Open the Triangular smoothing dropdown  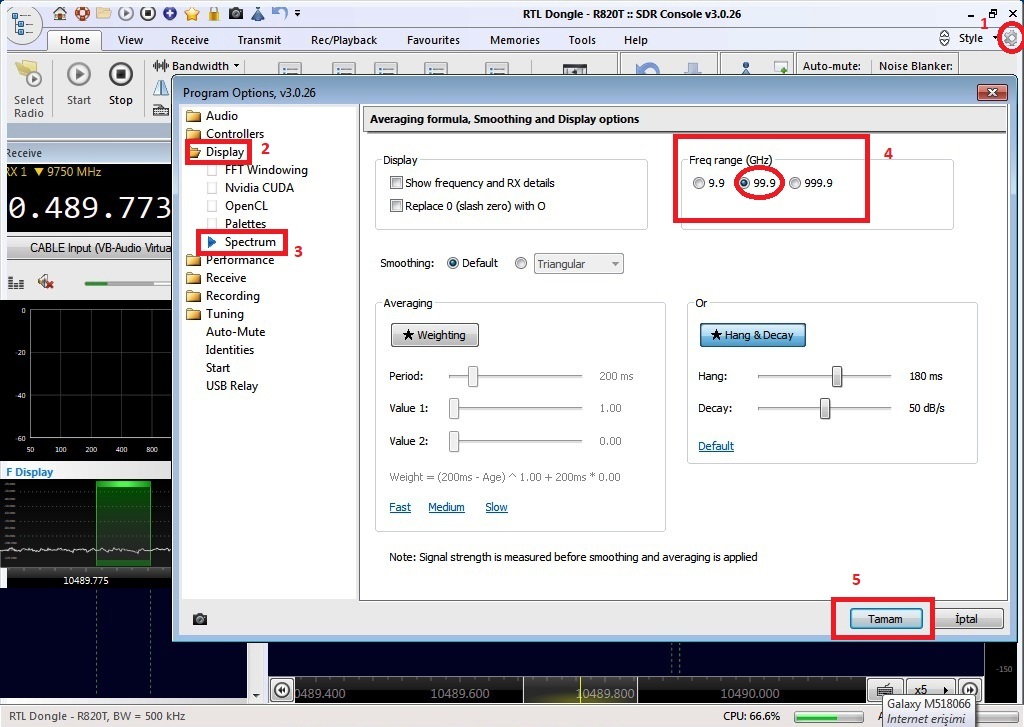pyautogui.click(x=579, y=264)
